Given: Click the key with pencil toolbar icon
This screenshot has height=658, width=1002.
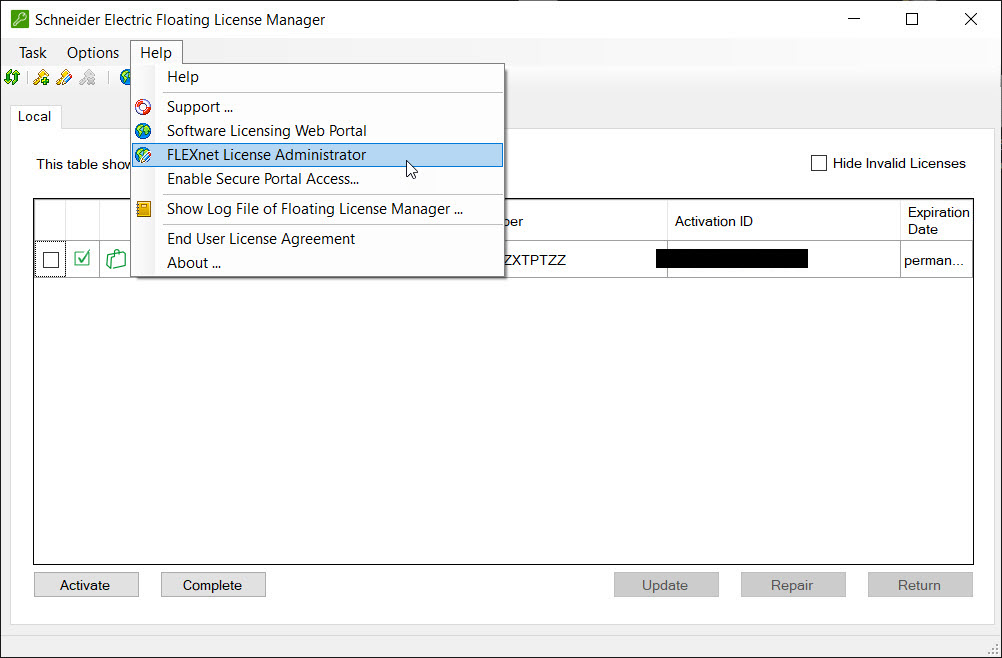Looking at the screenshot, I should 64,78.
